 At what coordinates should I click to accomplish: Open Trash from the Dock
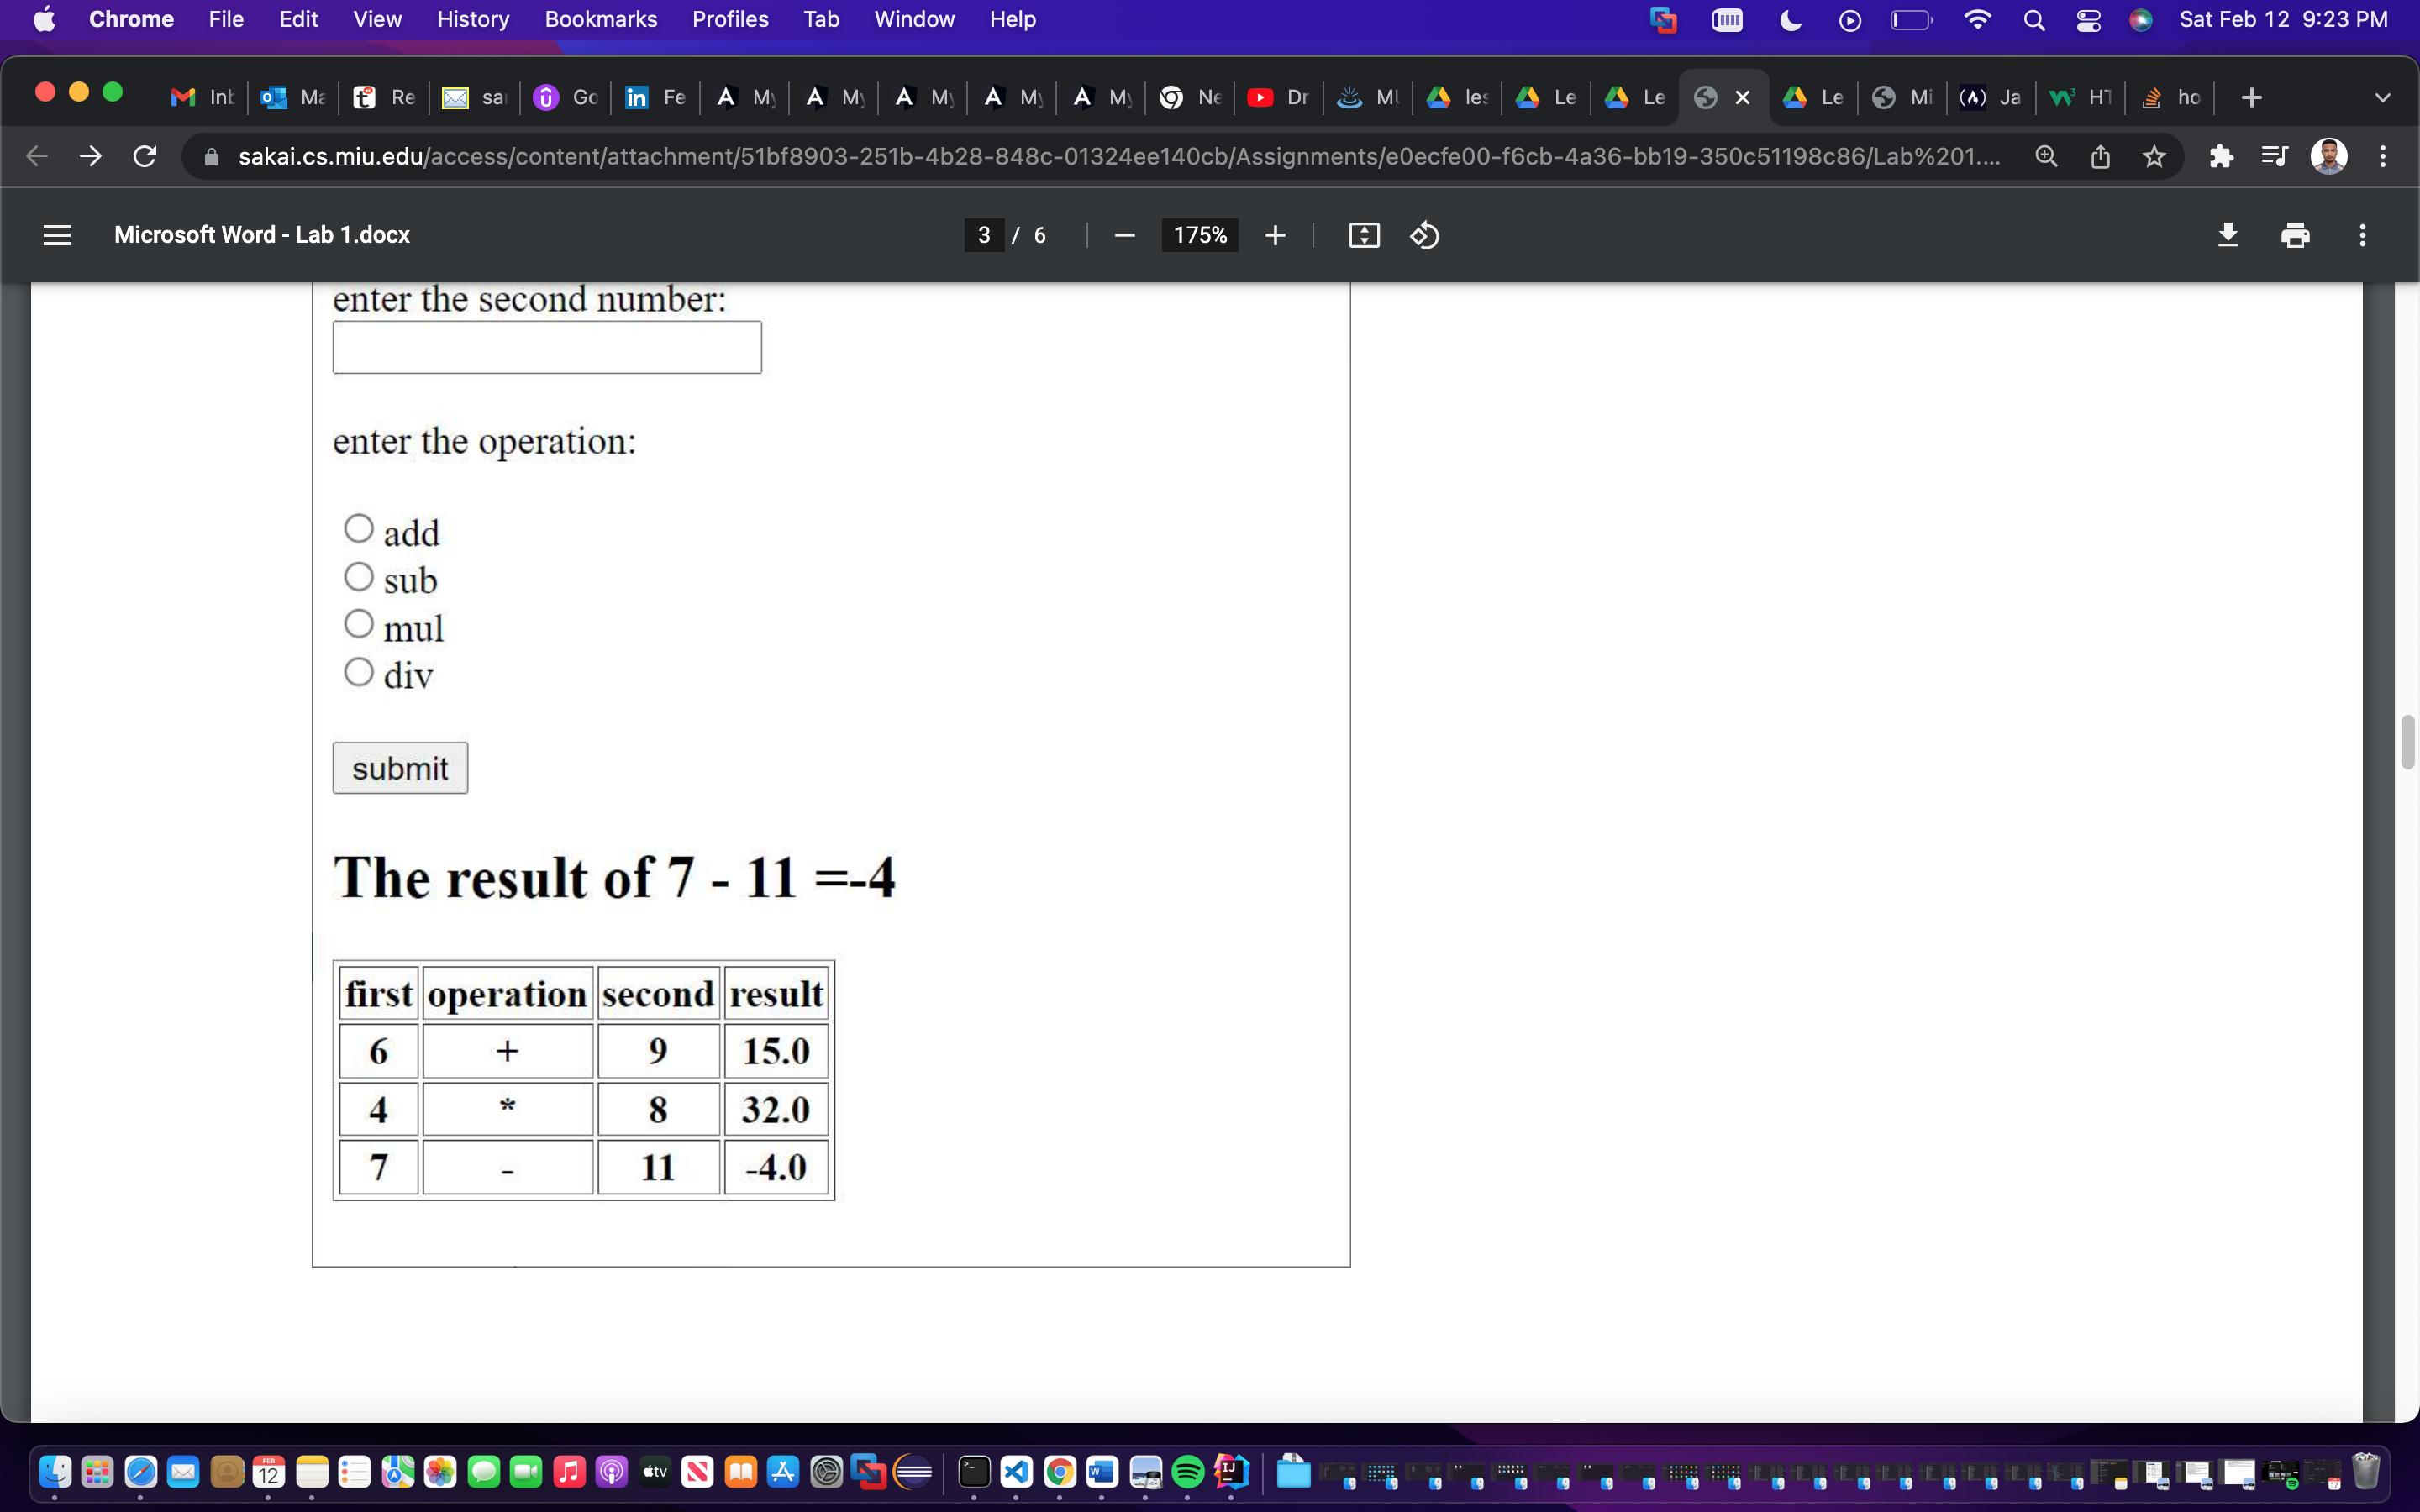tap(2365, 1471)
